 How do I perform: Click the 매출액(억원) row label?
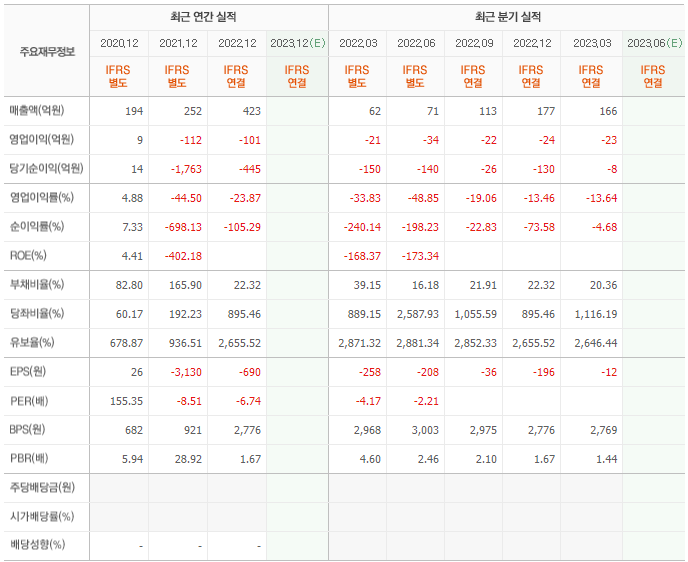coord(37,111)
